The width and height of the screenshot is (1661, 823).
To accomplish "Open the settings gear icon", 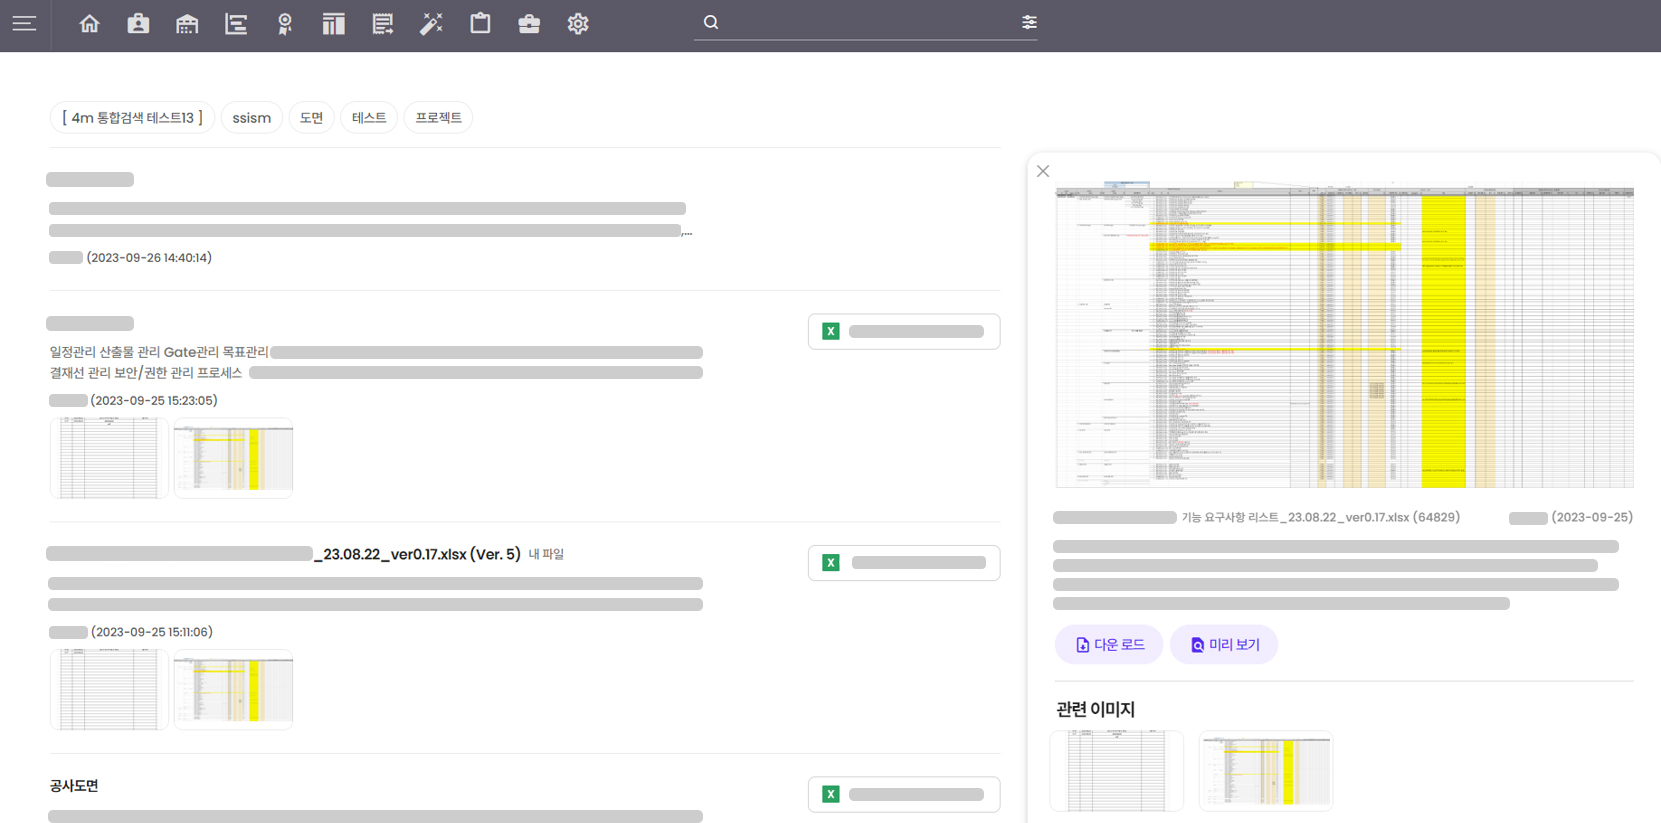I will click(578, 23).
